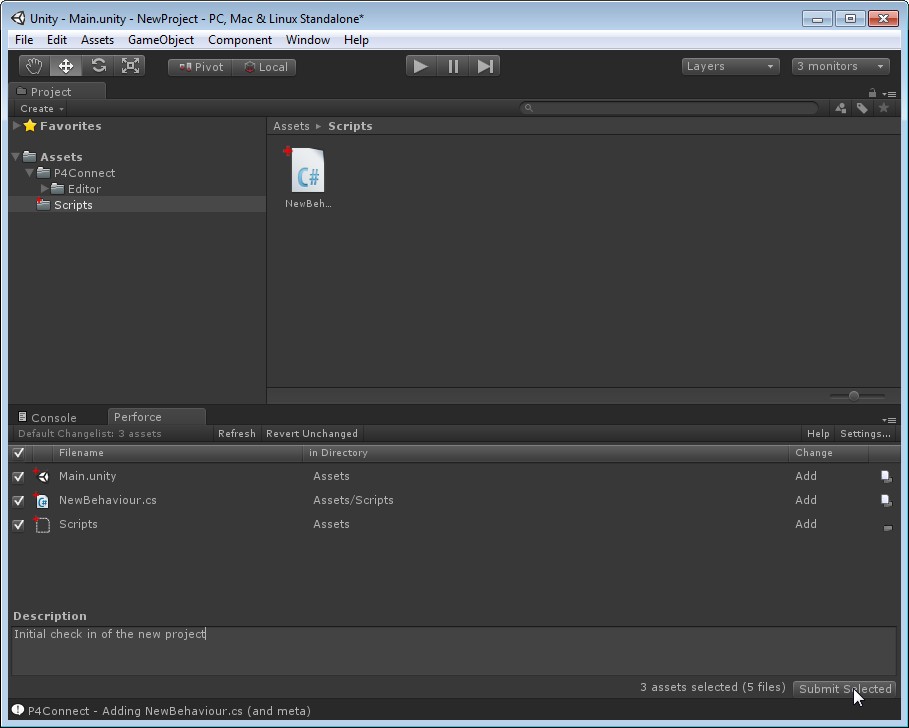
Task: Step forward one frame
Action: click(485, 66)
